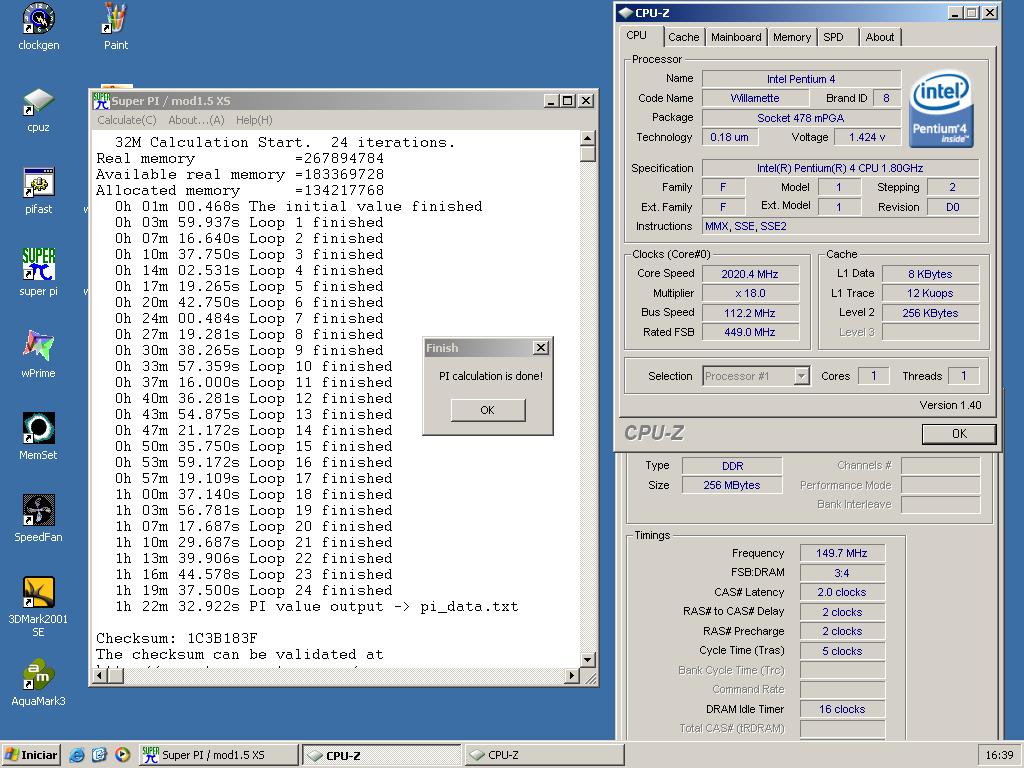
Task: Select the first CPU-Z taskbar button
Action: pos(383,755)
